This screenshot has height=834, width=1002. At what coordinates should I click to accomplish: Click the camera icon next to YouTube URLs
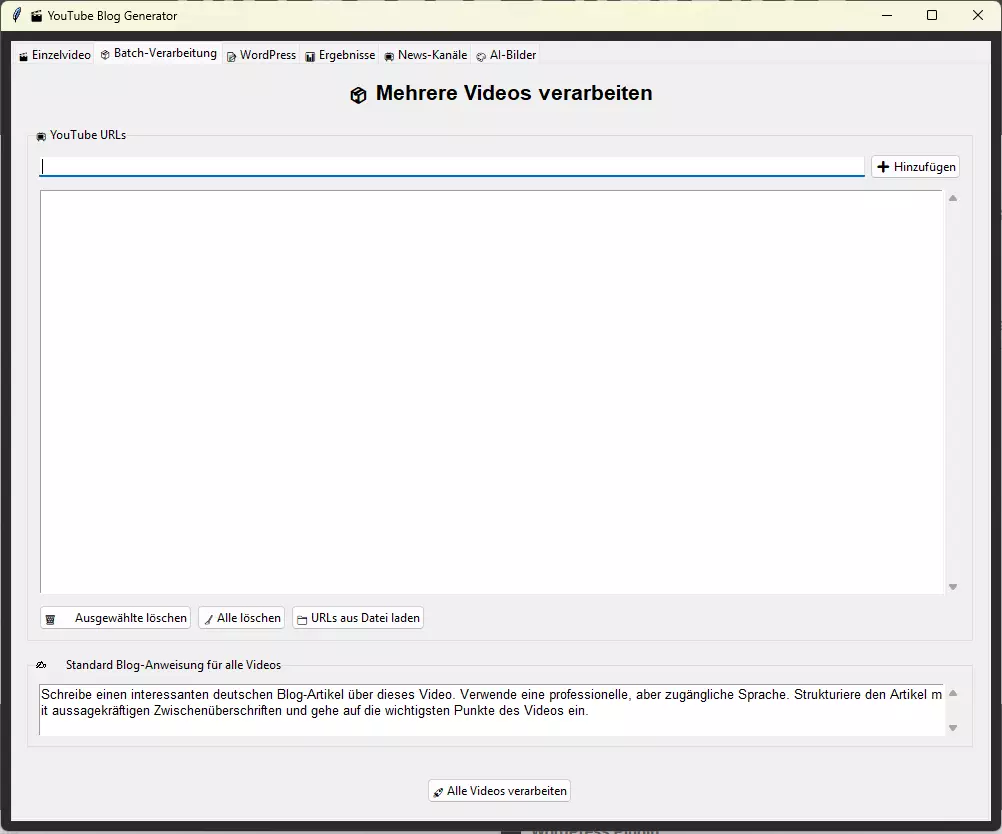click(41, 136)
